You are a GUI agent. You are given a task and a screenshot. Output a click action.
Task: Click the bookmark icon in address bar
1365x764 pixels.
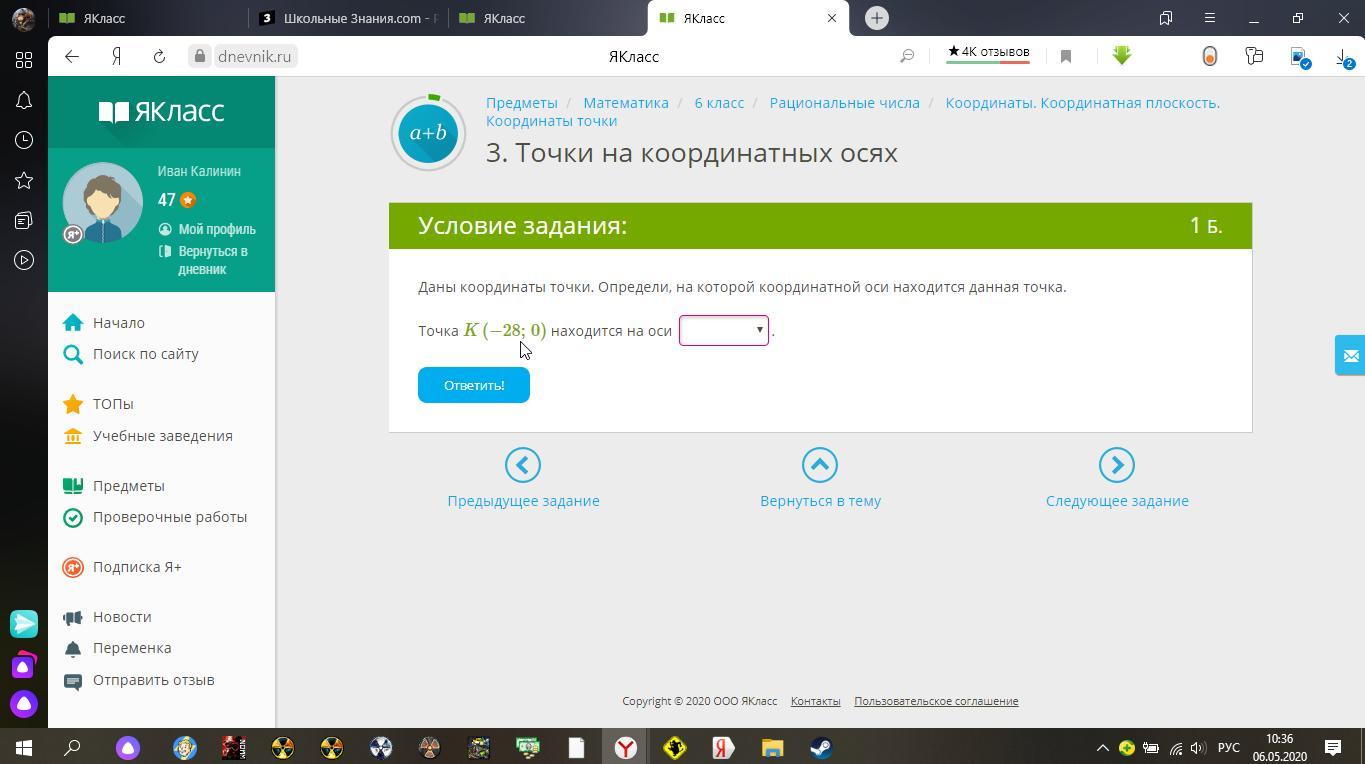(x=1066, y=57)
